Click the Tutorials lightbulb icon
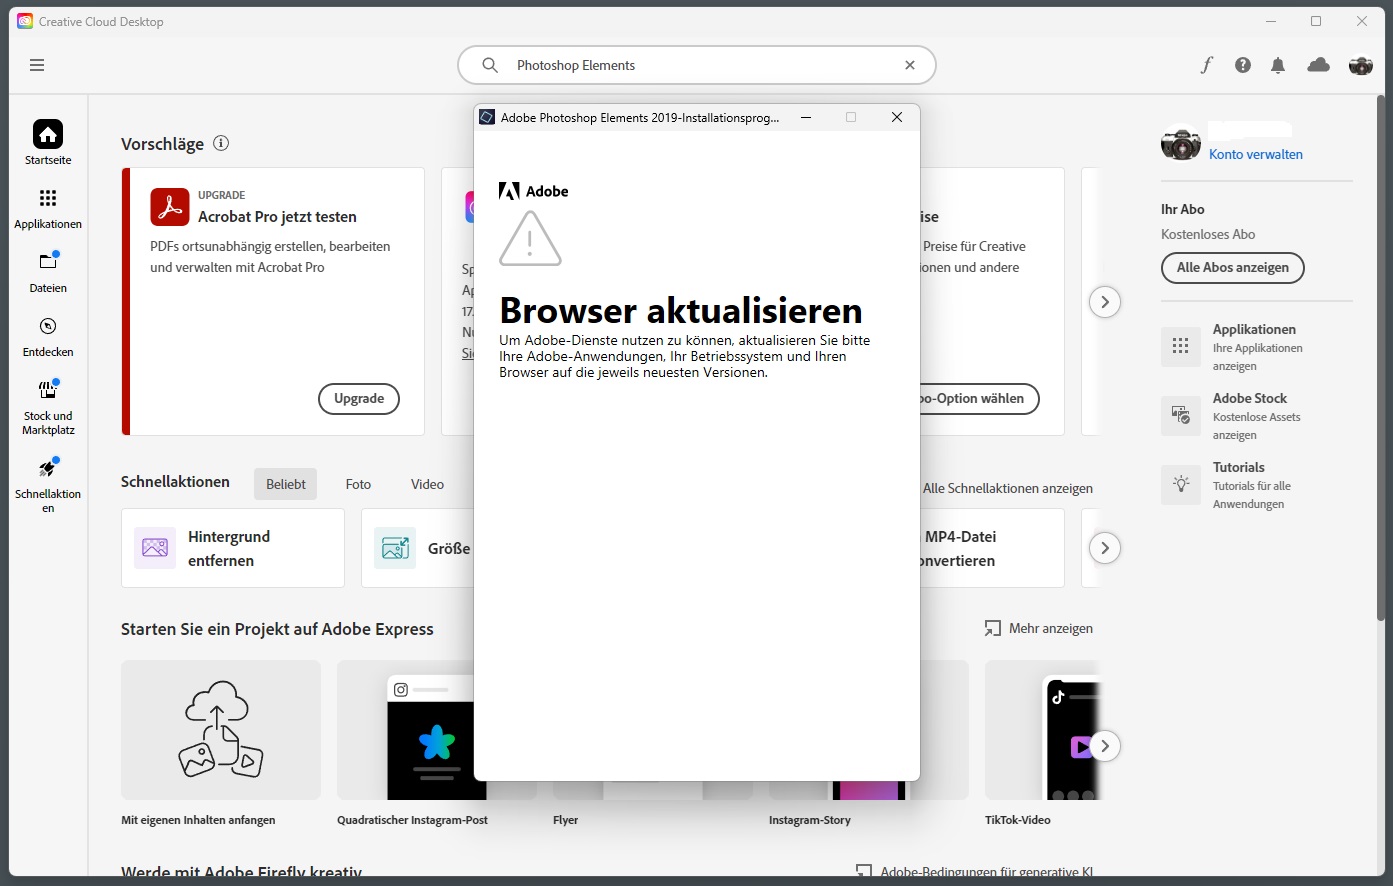The image size is (1393, 886). [1181, 484]
